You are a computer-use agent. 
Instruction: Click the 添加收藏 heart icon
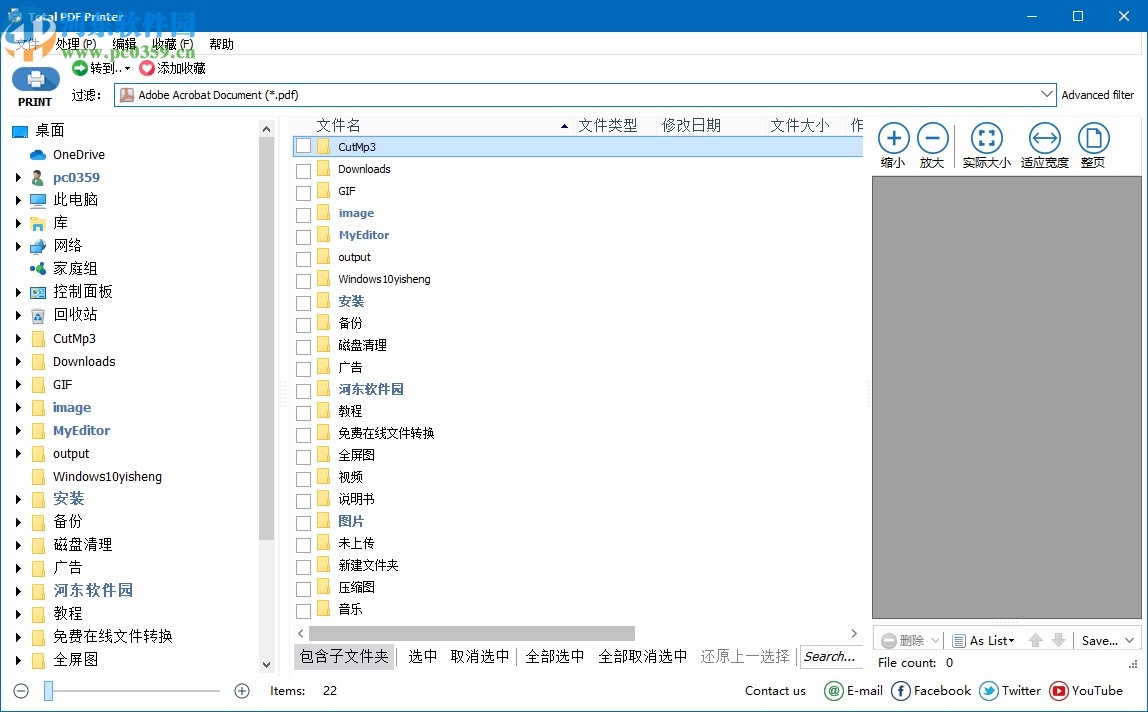146,68
